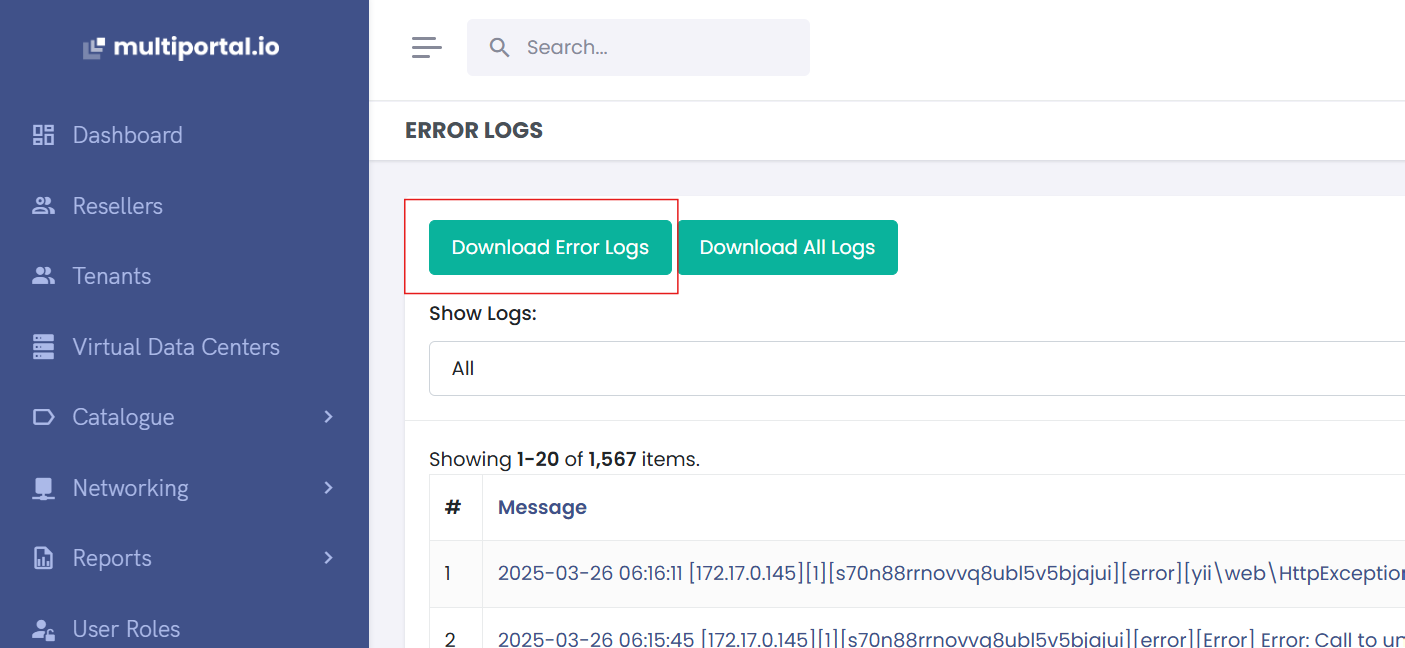
Task: Click the User Roles lock icon
Action: pyautogui.click(x=43, y=629)
